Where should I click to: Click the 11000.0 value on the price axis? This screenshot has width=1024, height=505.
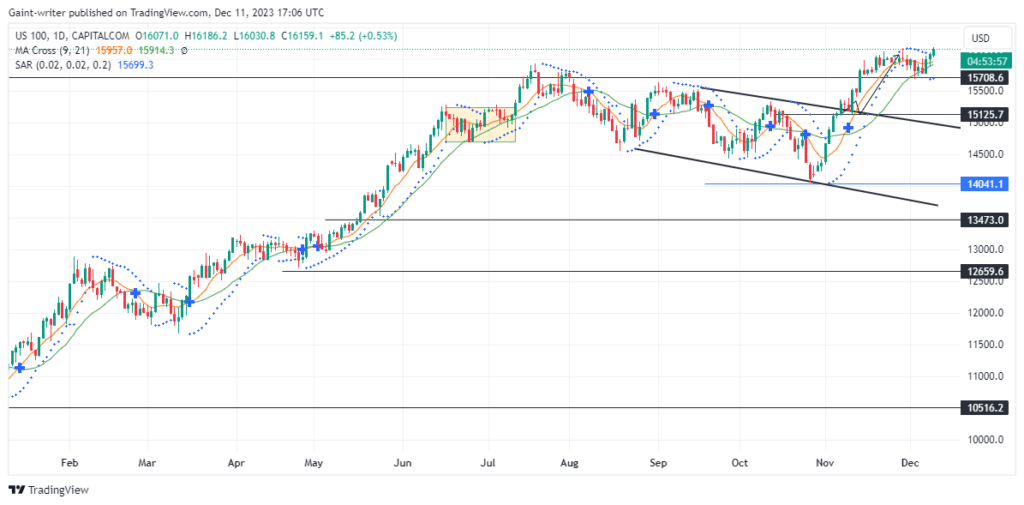(985, 376)
